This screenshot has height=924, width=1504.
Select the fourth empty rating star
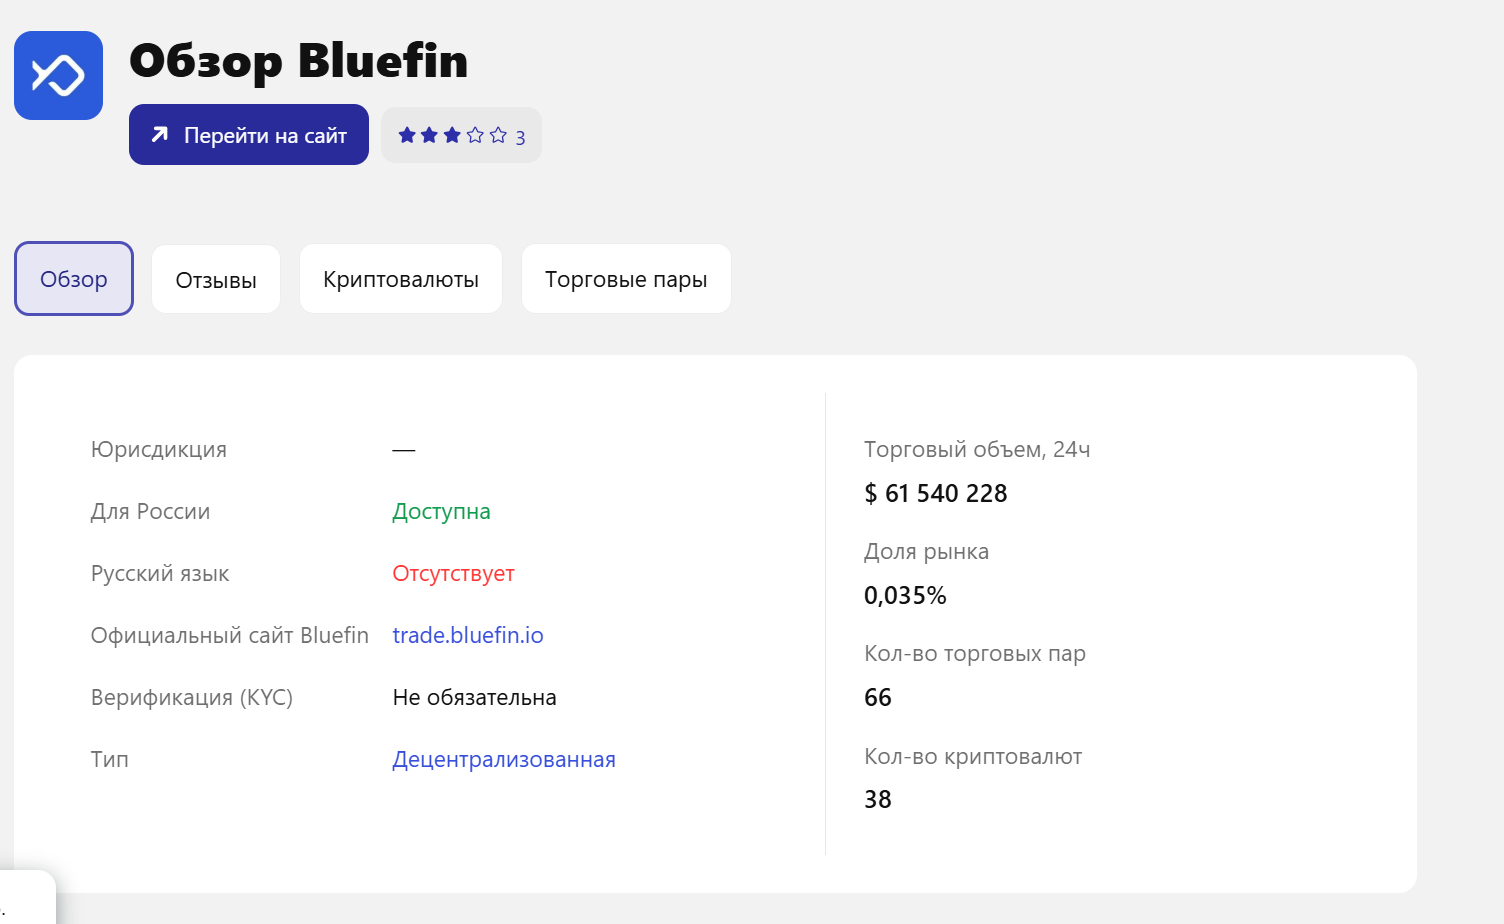(x=476, y=133)
